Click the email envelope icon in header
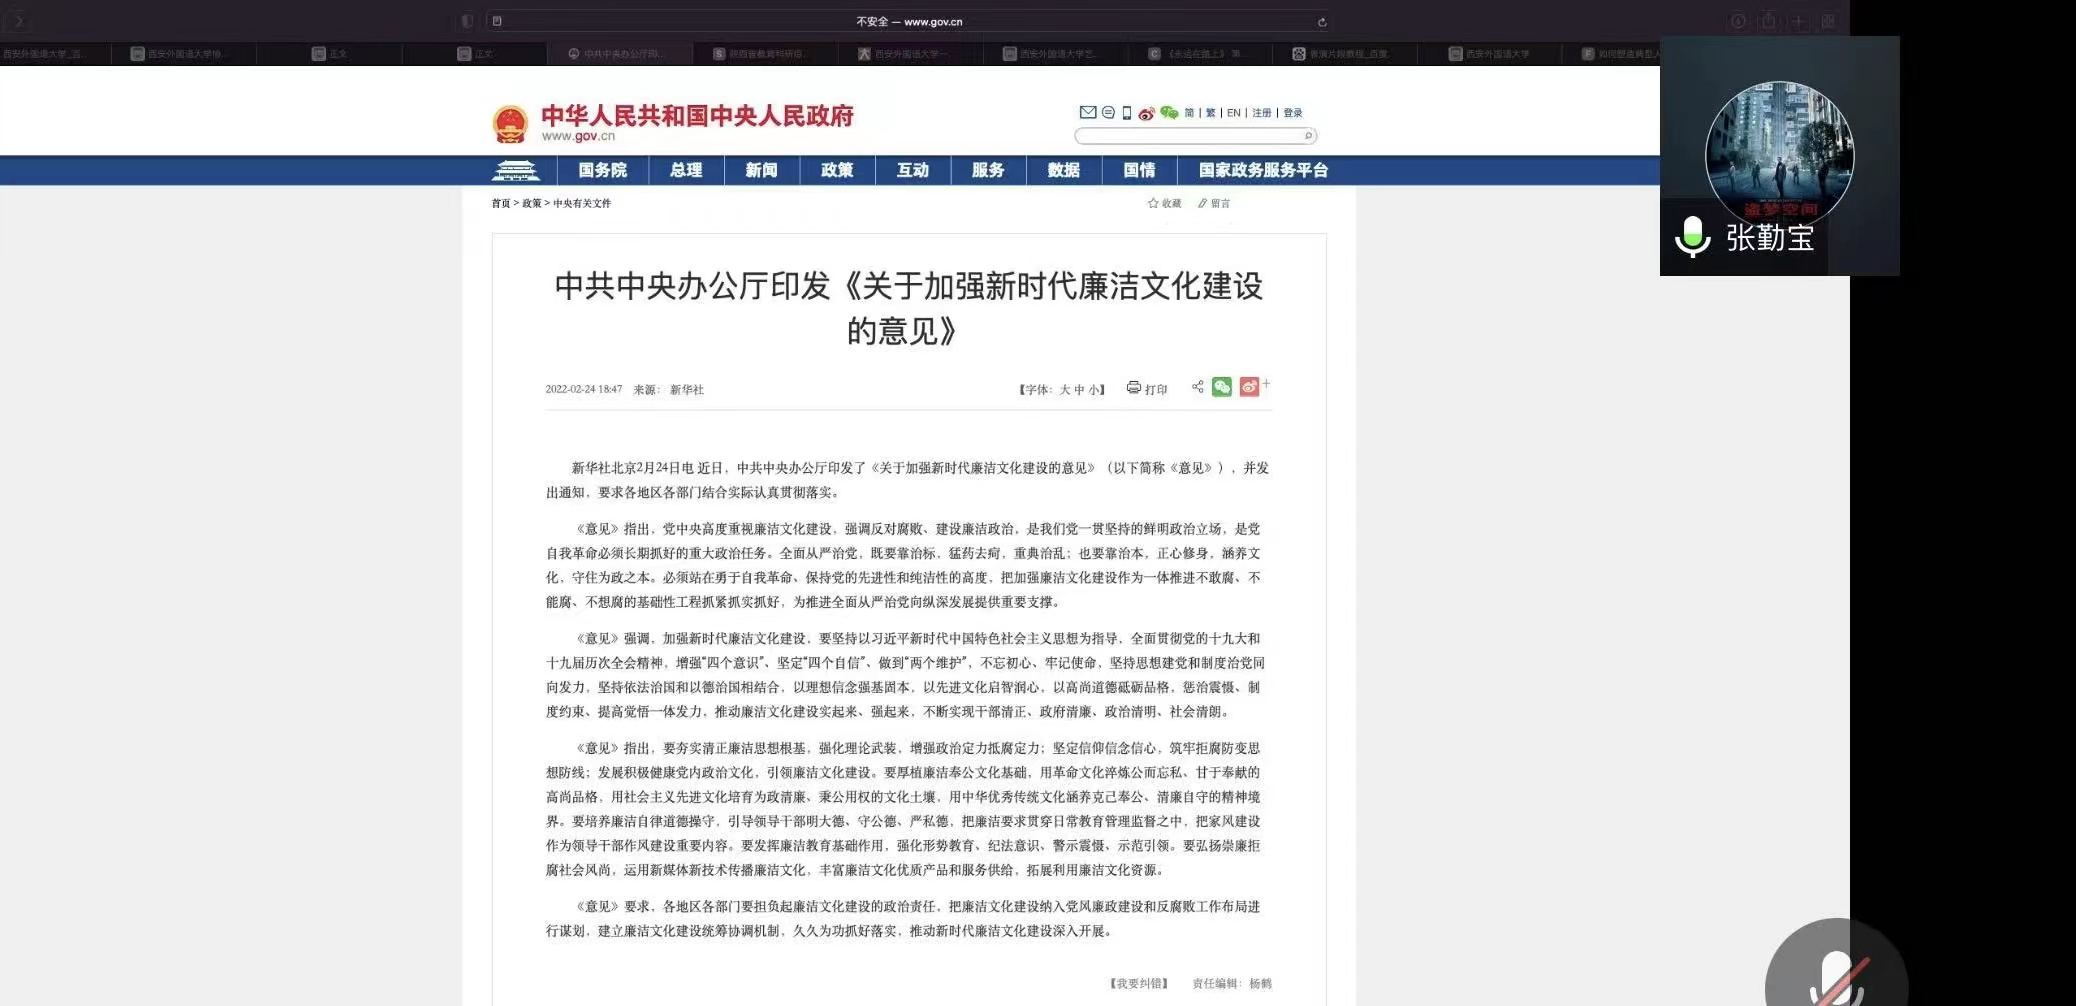2076x1006 pixels. 1088,113
